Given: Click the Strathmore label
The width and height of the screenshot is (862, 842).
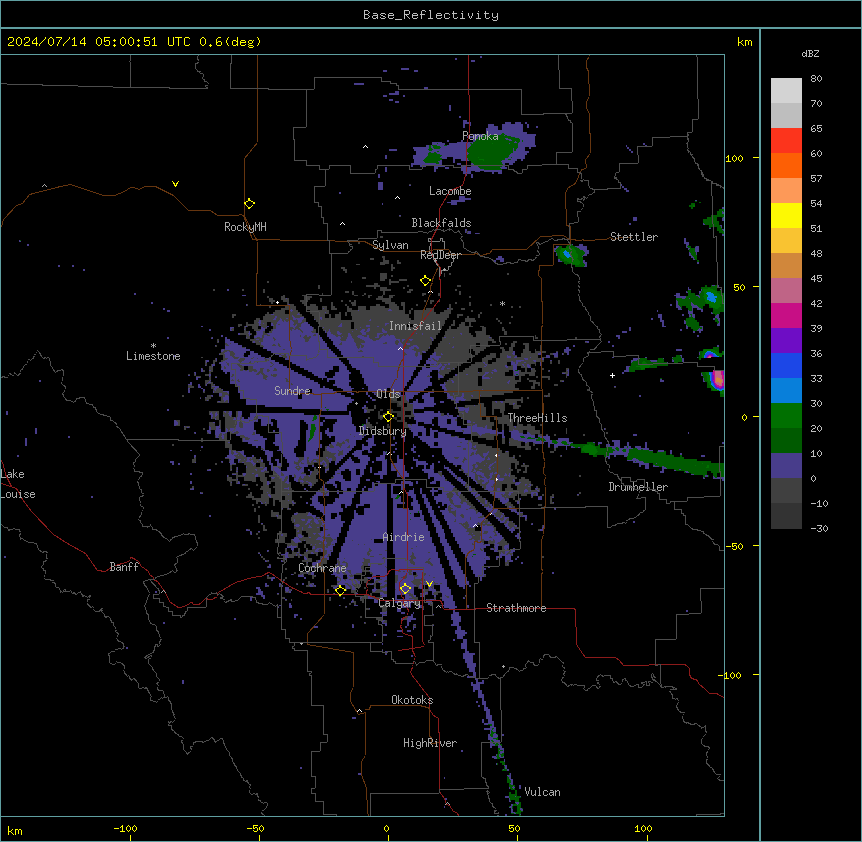Looking at the screenshot, I should tap(516, 608).
